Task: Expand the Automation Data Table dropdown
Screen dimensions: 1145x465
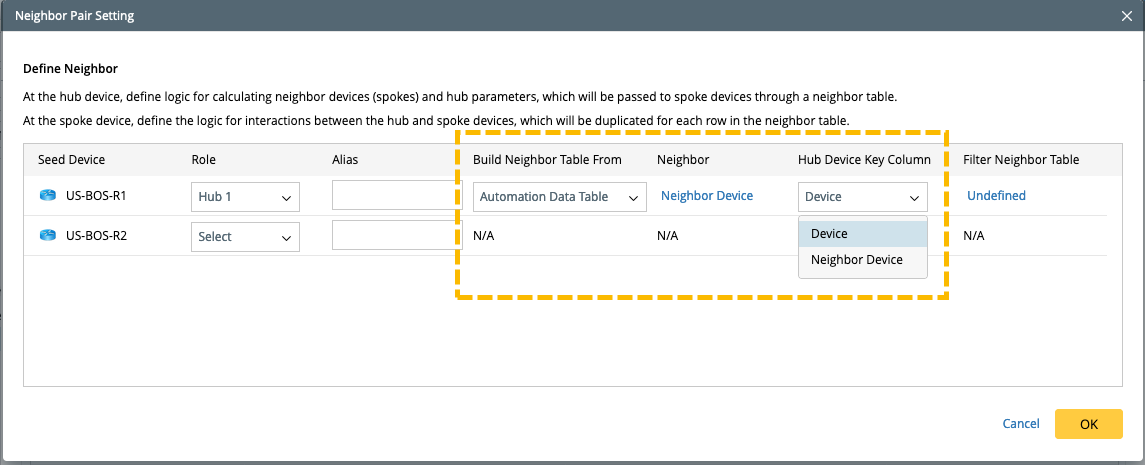Action: tap(559, 197)
